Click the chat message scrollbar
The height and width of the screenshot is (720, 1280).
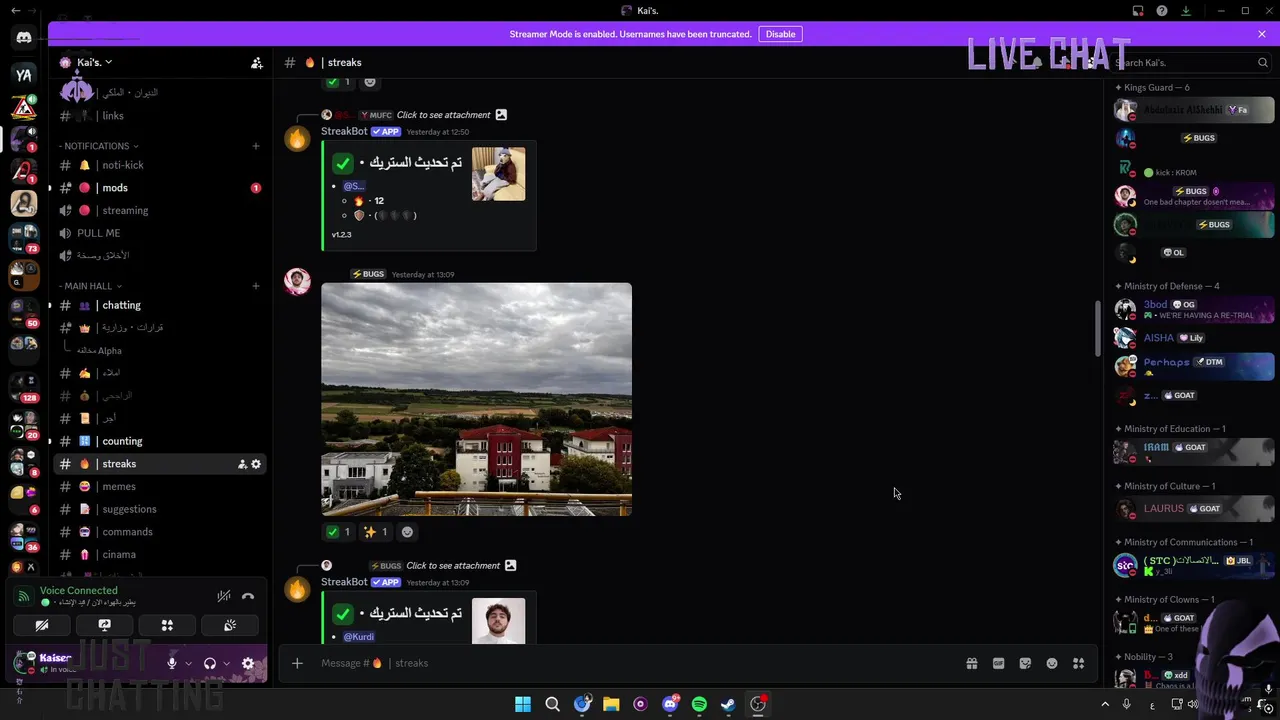[x=1097, y=328]
